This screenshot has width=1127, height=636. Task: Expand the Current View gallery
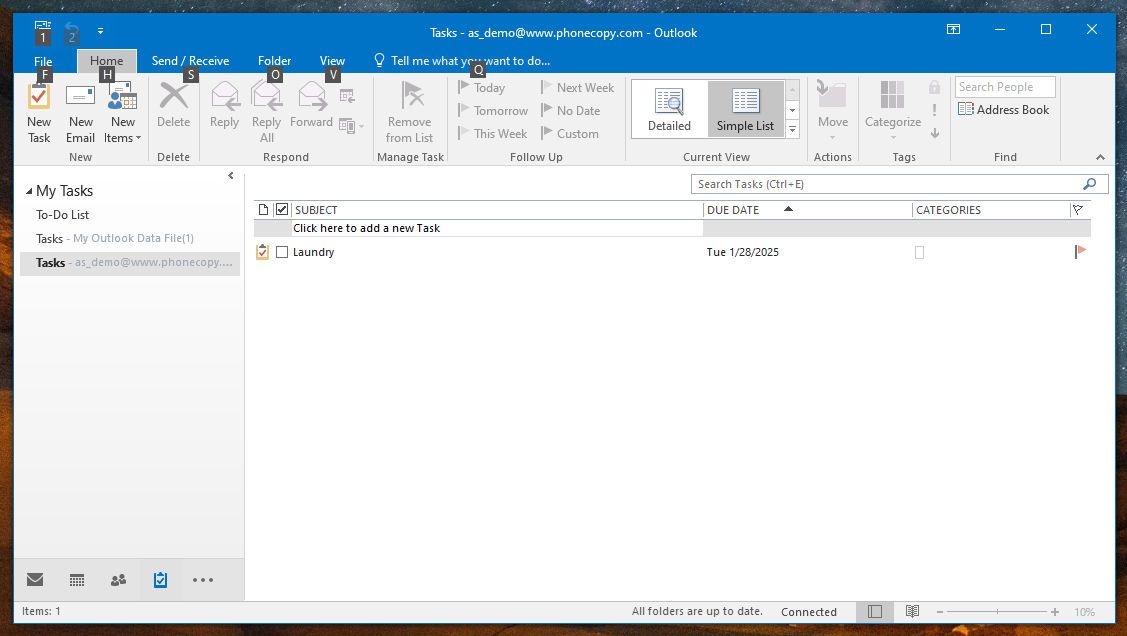click(792, 129)
